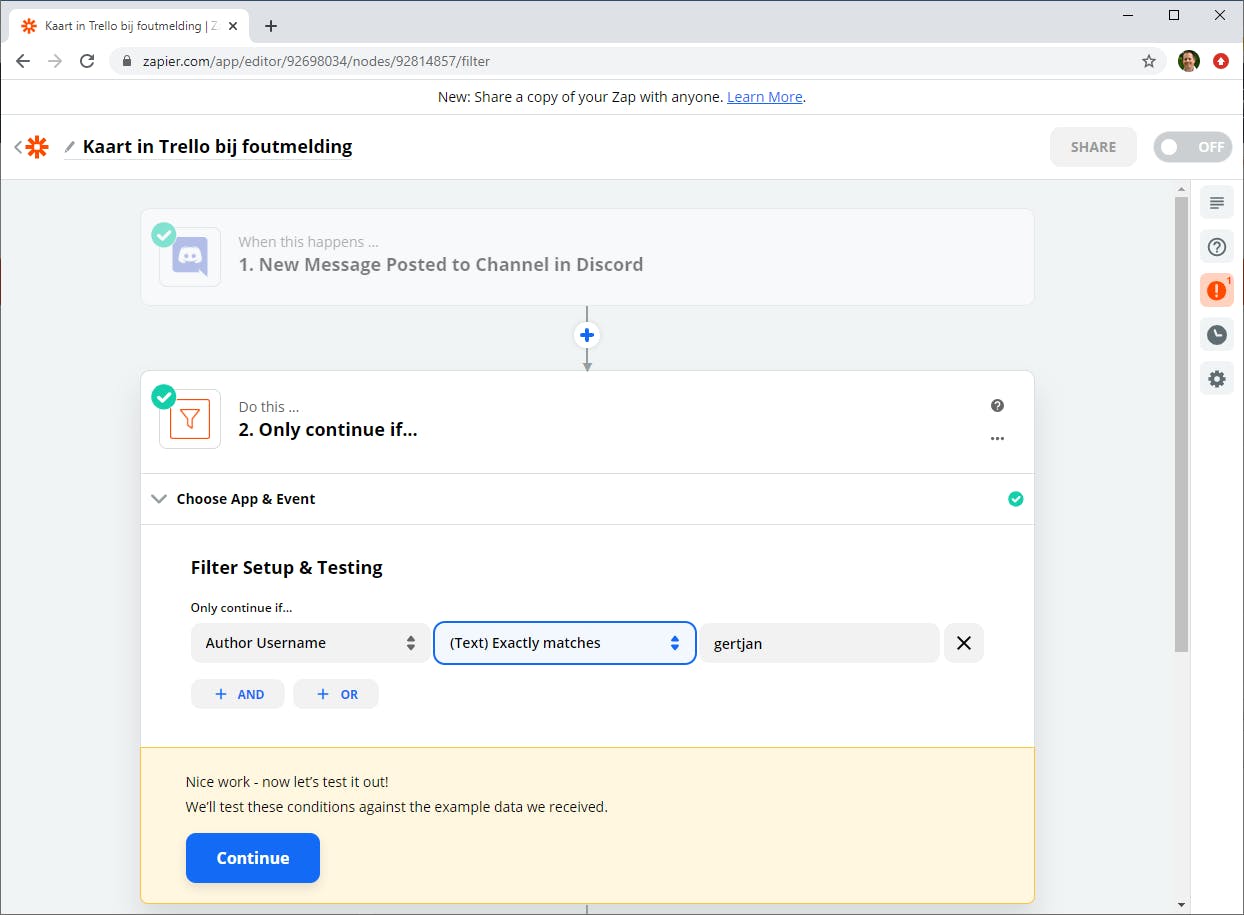The height and width of the screenshot is (915, 1244).
Task: Toggle the Zap ON/OFF switch
Action: pos(1192,147)
